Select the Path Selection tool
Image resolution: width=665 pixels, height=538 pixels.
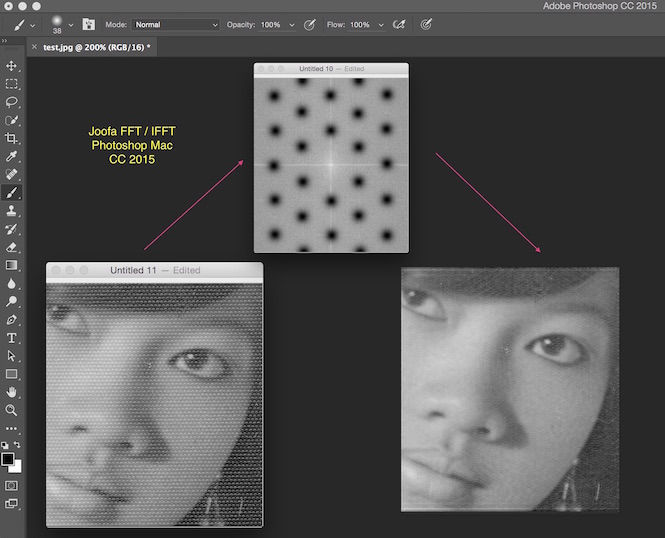(11, 356)
